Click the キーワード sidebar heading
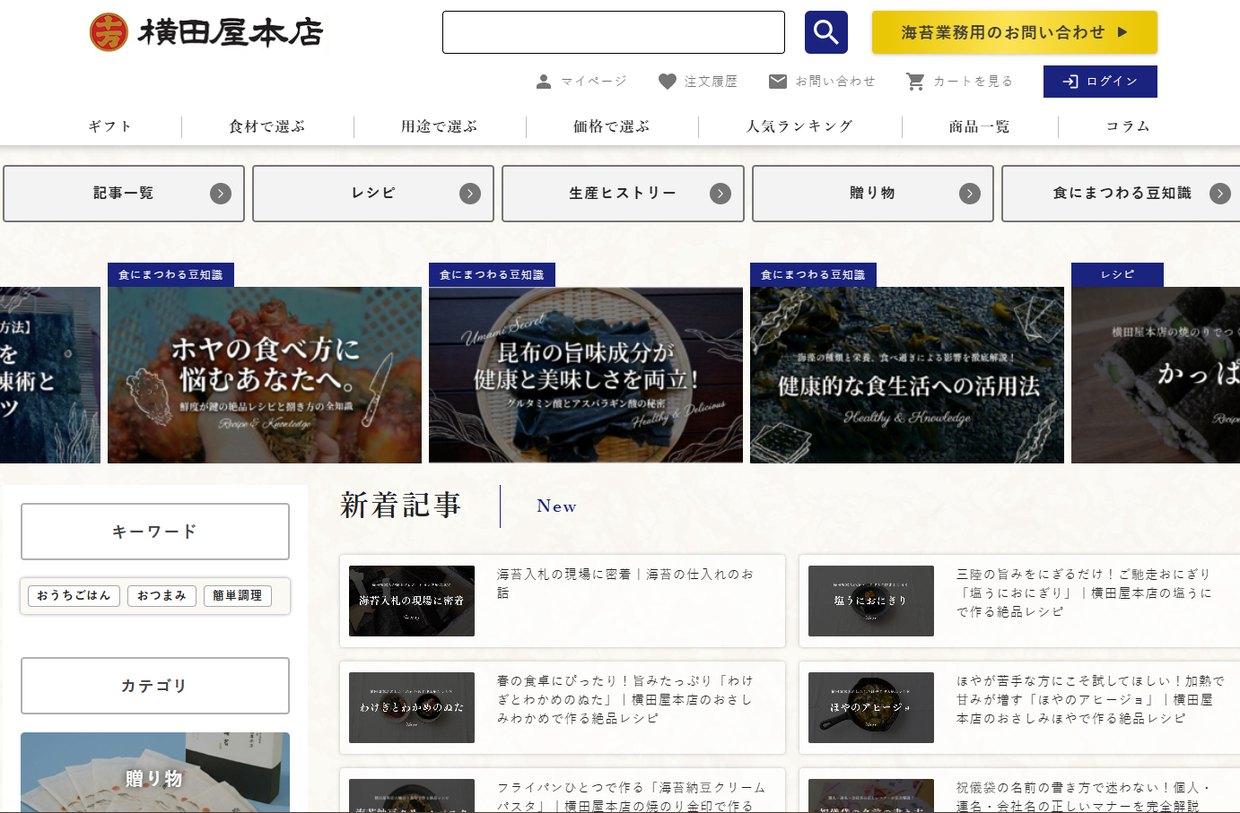 point(155,532)
